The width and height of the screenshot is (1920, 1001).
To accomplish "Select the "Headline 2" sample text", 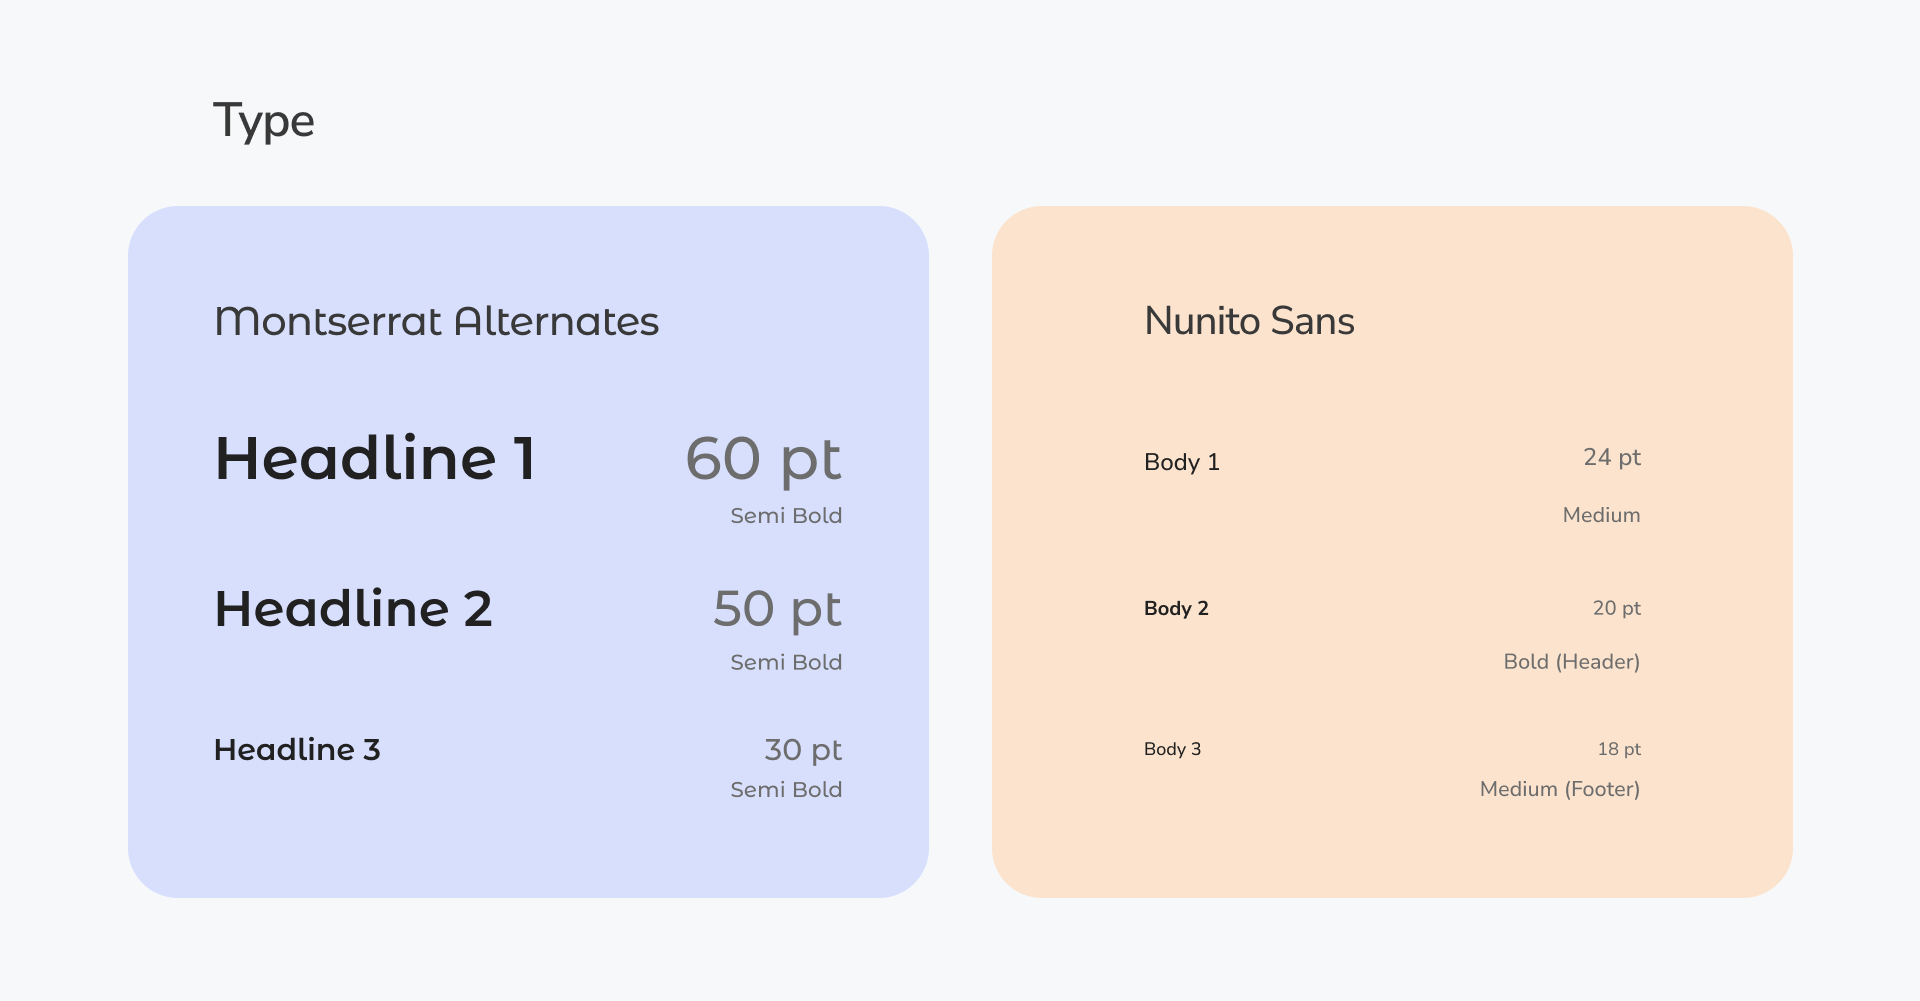I will (x=353, y=609).
